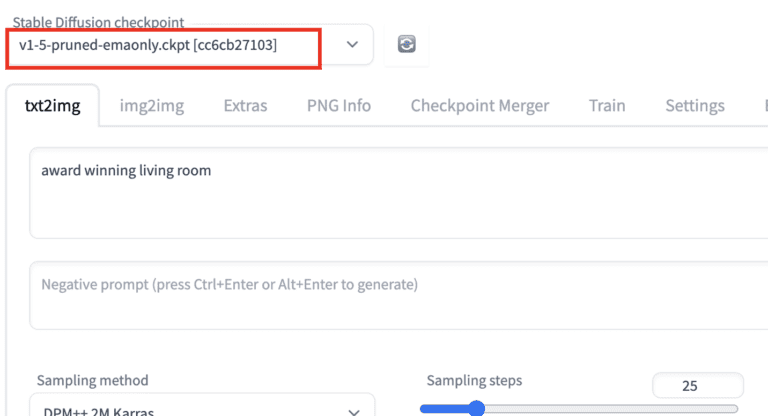Click the Sampling method chevron arrow

pyautogui.click(x=354, y=411)
